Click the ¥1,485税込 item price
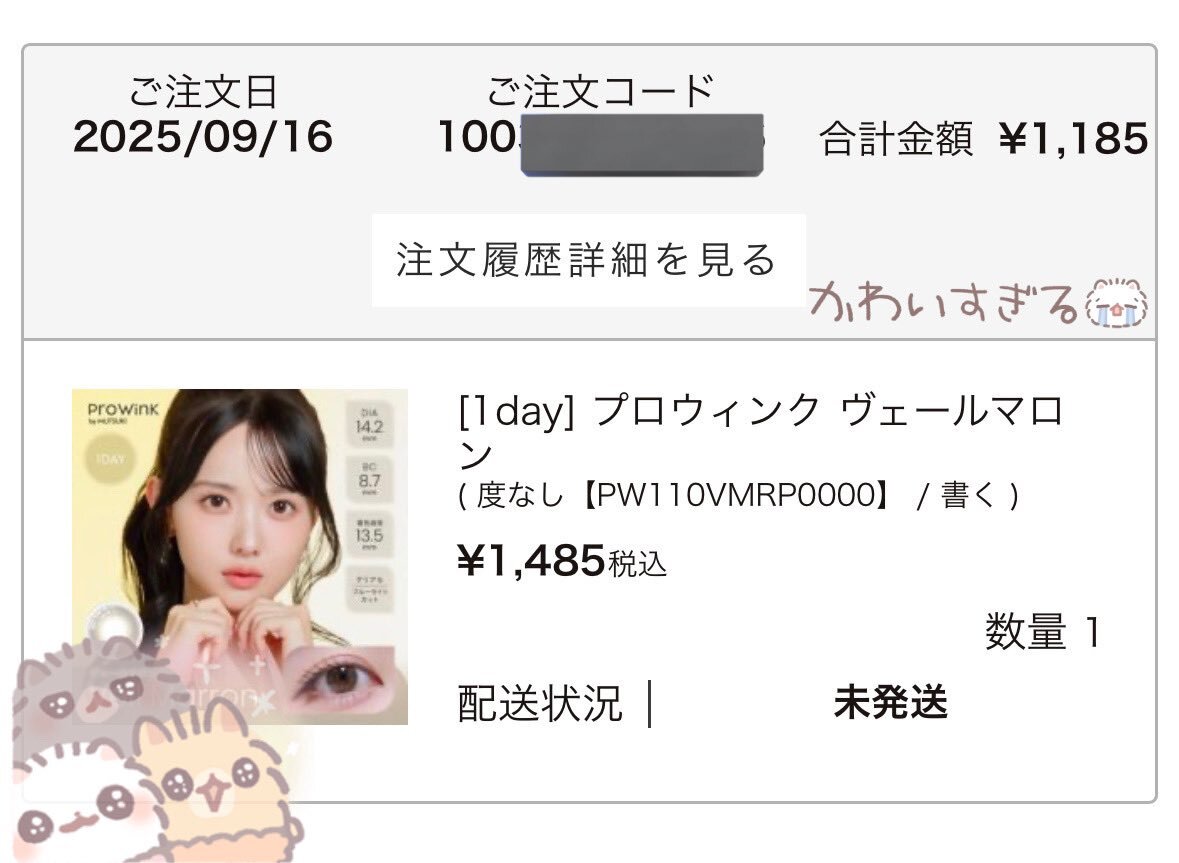This screenshot has width=1179, height=863. point(562,561)
